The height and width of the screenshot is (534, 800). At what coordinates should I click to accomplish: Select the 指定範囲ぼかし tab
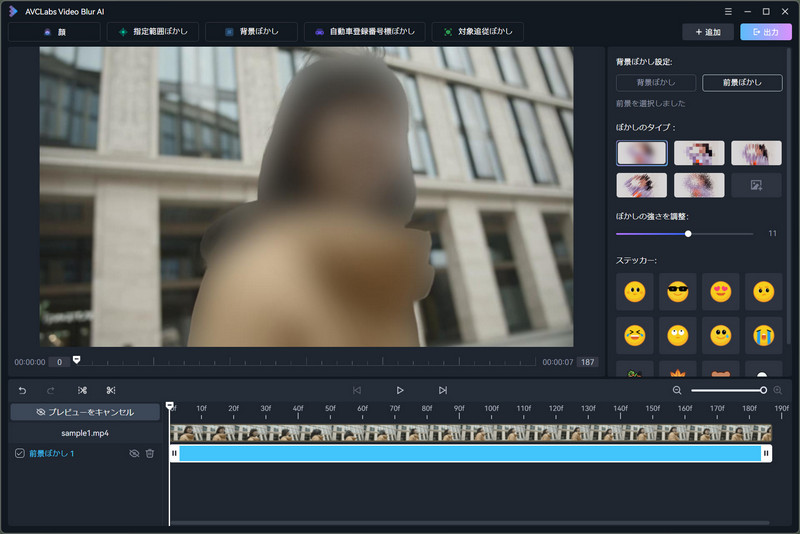tap(153, 32)
